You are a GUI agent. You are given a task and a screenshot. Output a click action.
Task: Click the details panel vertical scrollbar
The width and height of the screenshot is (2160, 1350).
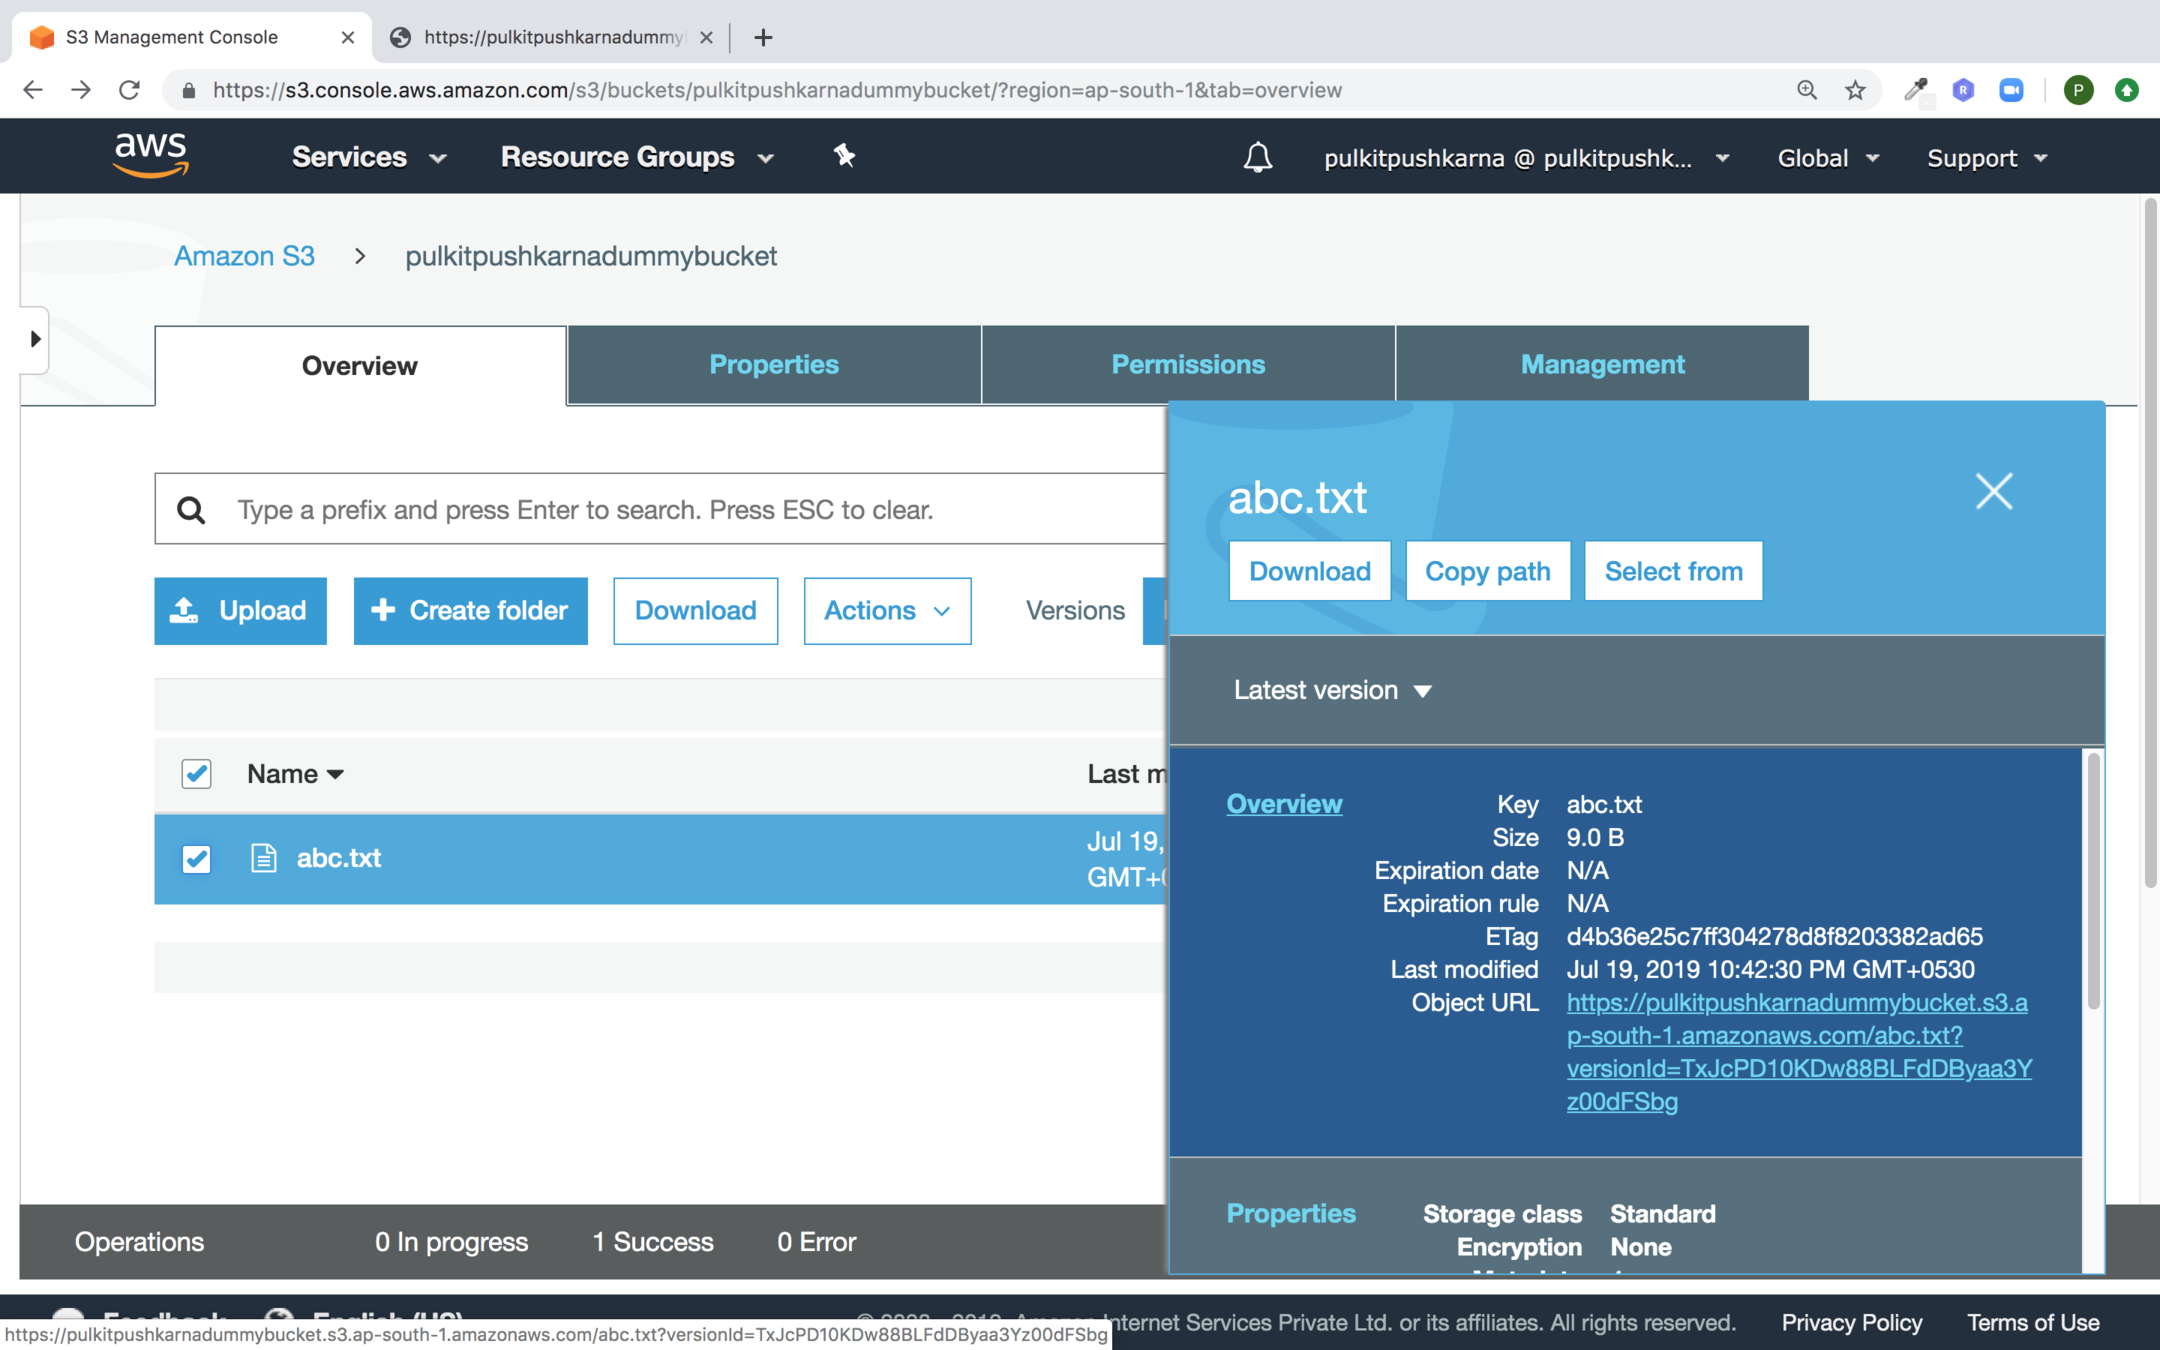tap(2092, 880)
